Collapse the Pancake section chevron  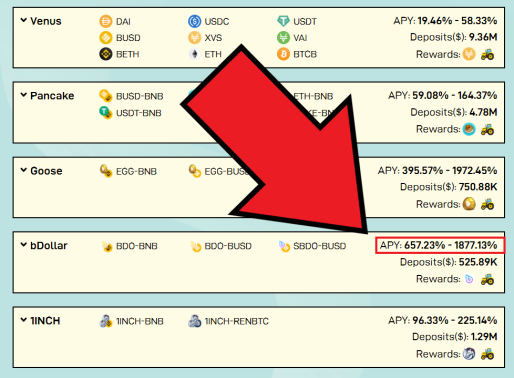pos(23,95)
